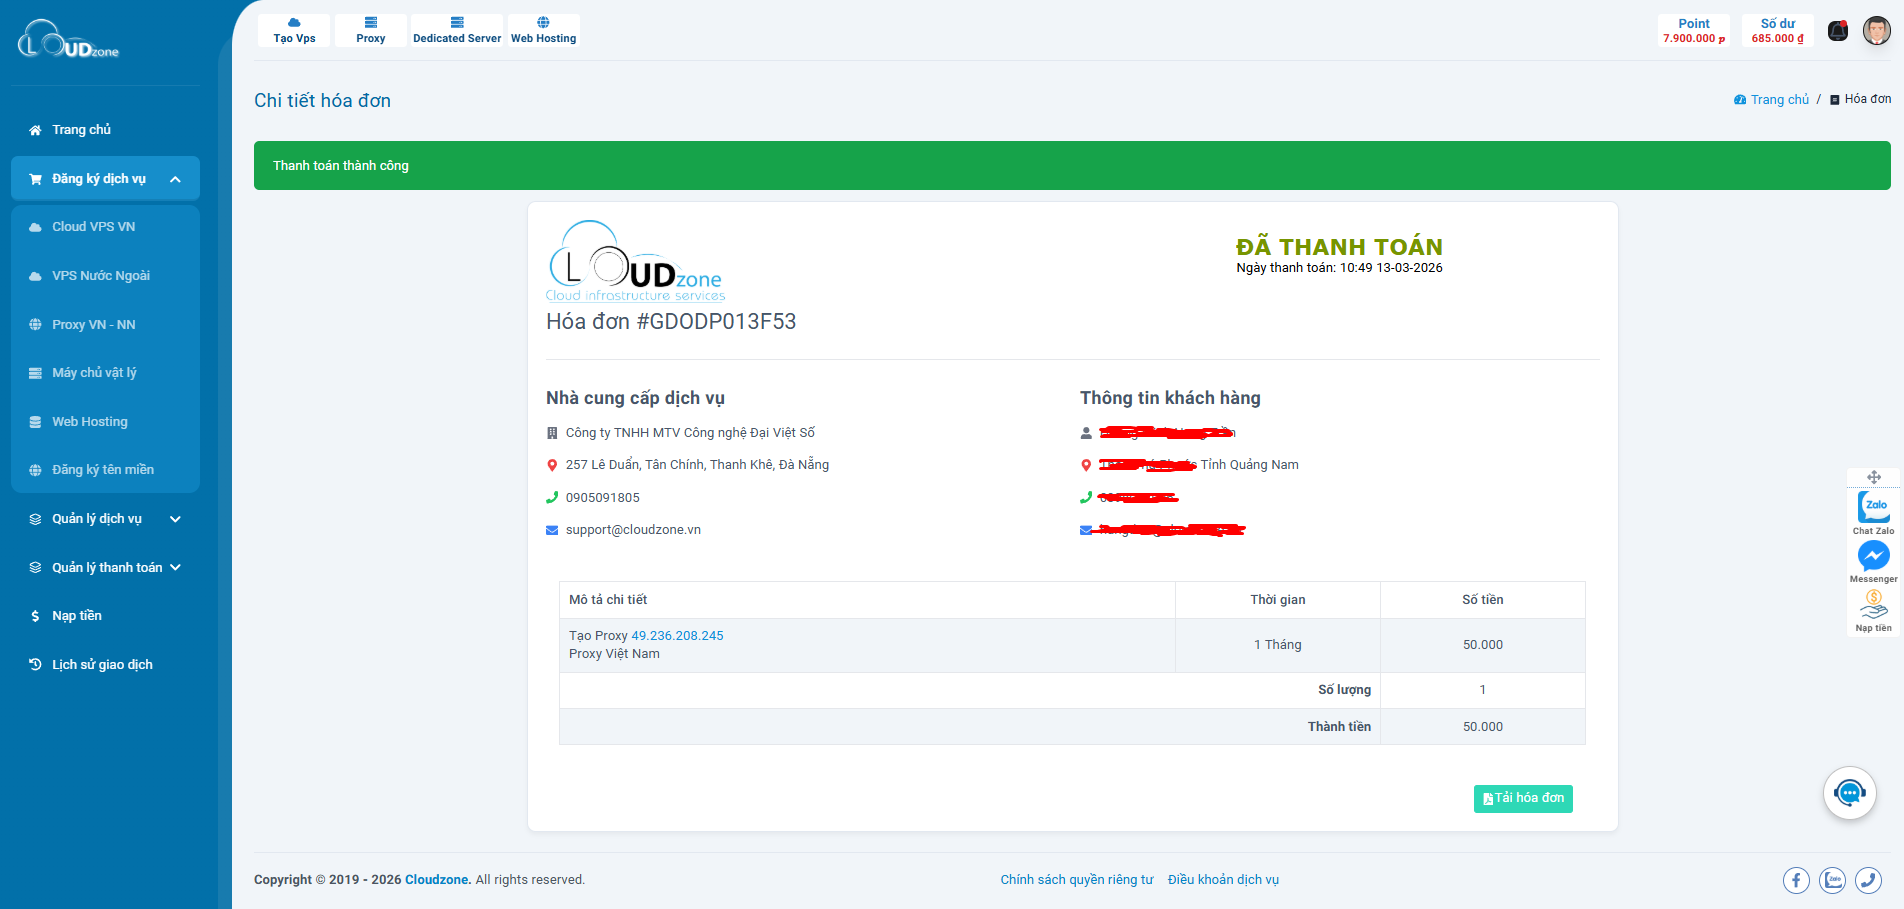Click the Nạp tiền floating widget icon
1904x909 pixels.
[x=1873, y=604]
